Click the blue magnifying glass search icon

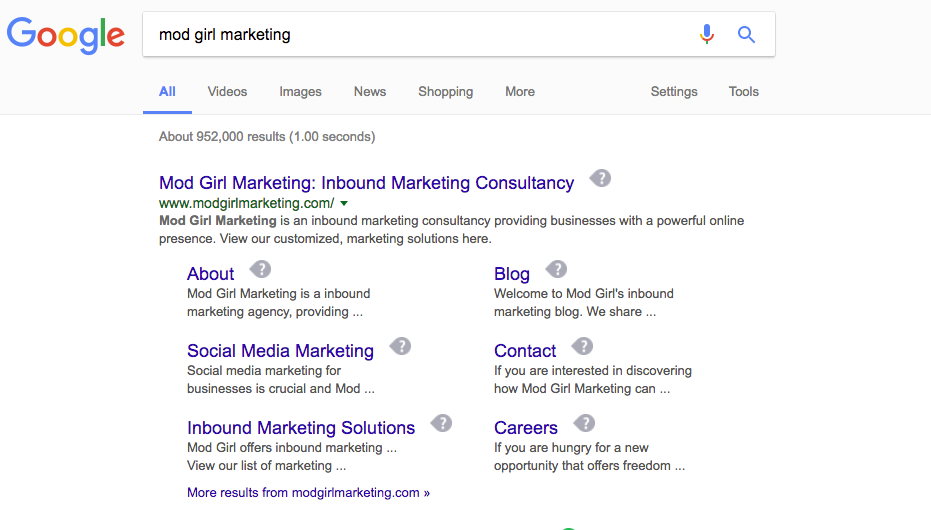(746, 34)
